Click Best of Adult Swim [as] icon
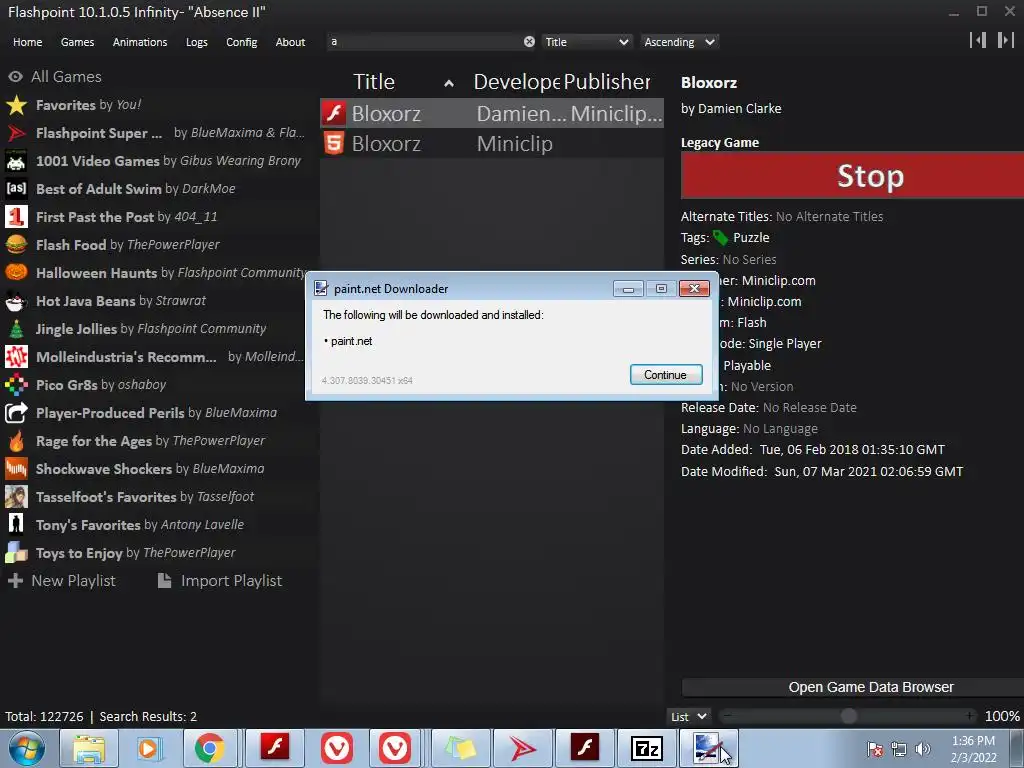1024x768 pixels. 16,189
